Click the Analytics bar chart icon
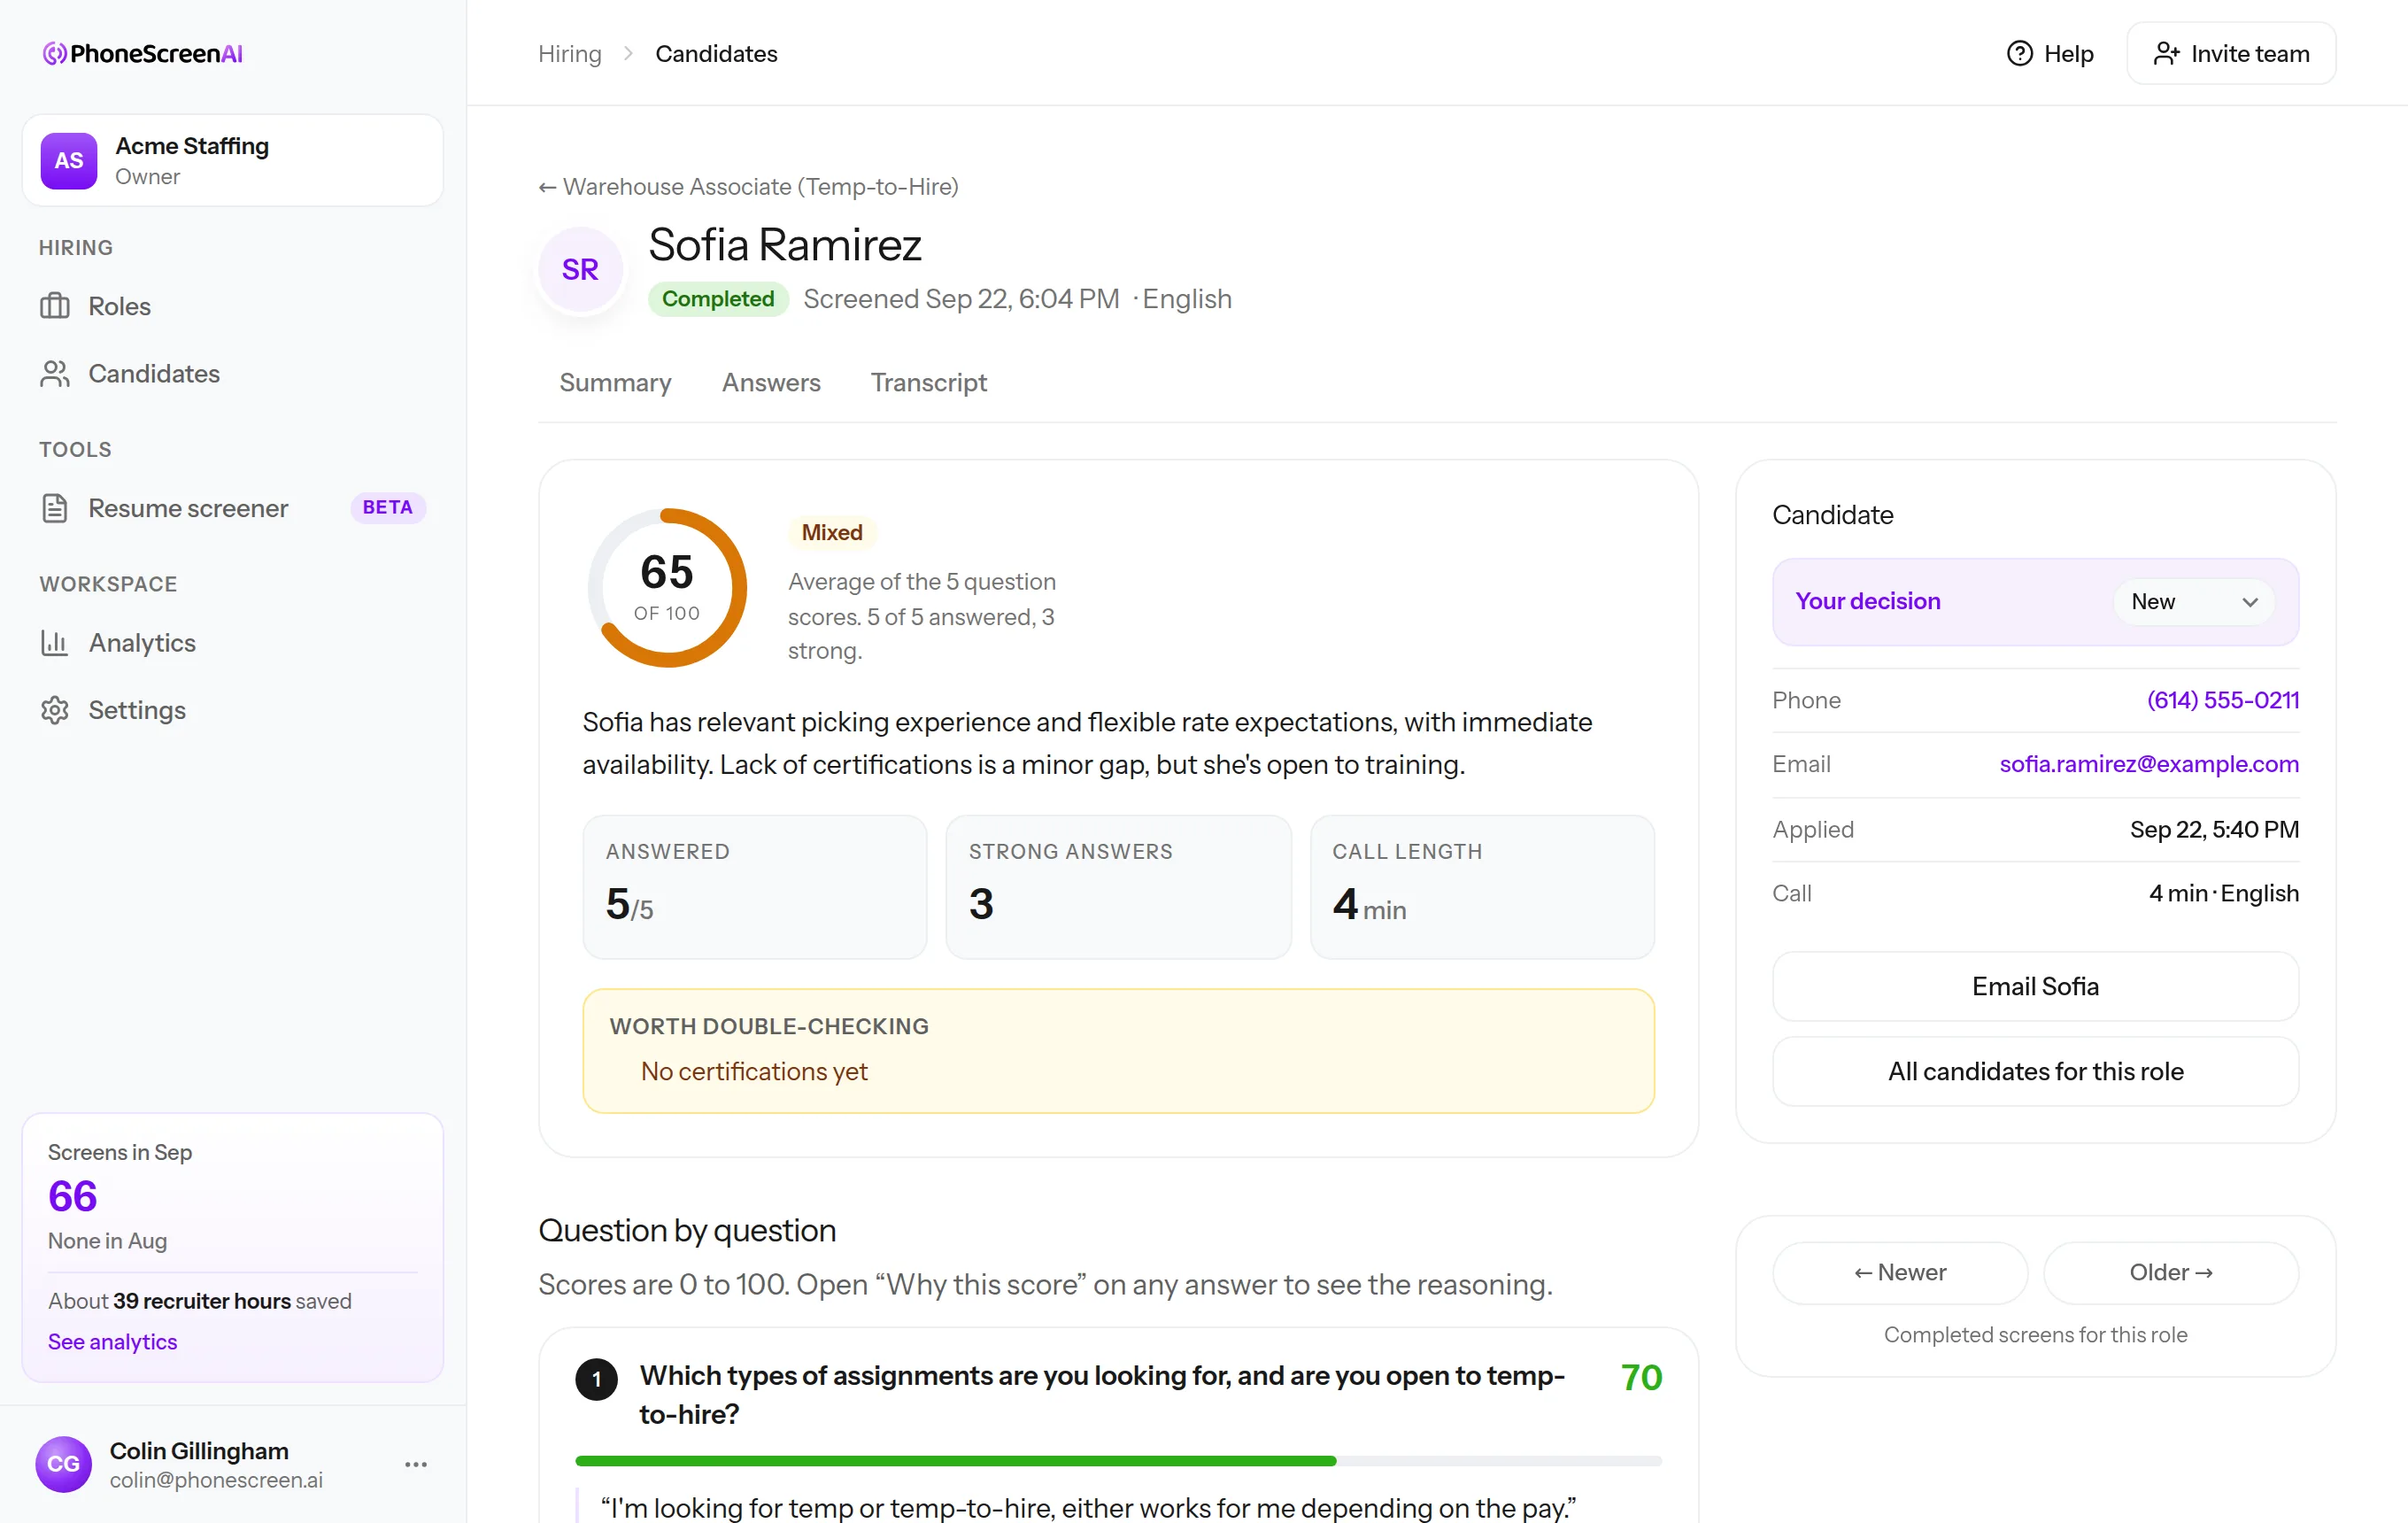Viewport: 2408px width, 1523px height. 55,642
